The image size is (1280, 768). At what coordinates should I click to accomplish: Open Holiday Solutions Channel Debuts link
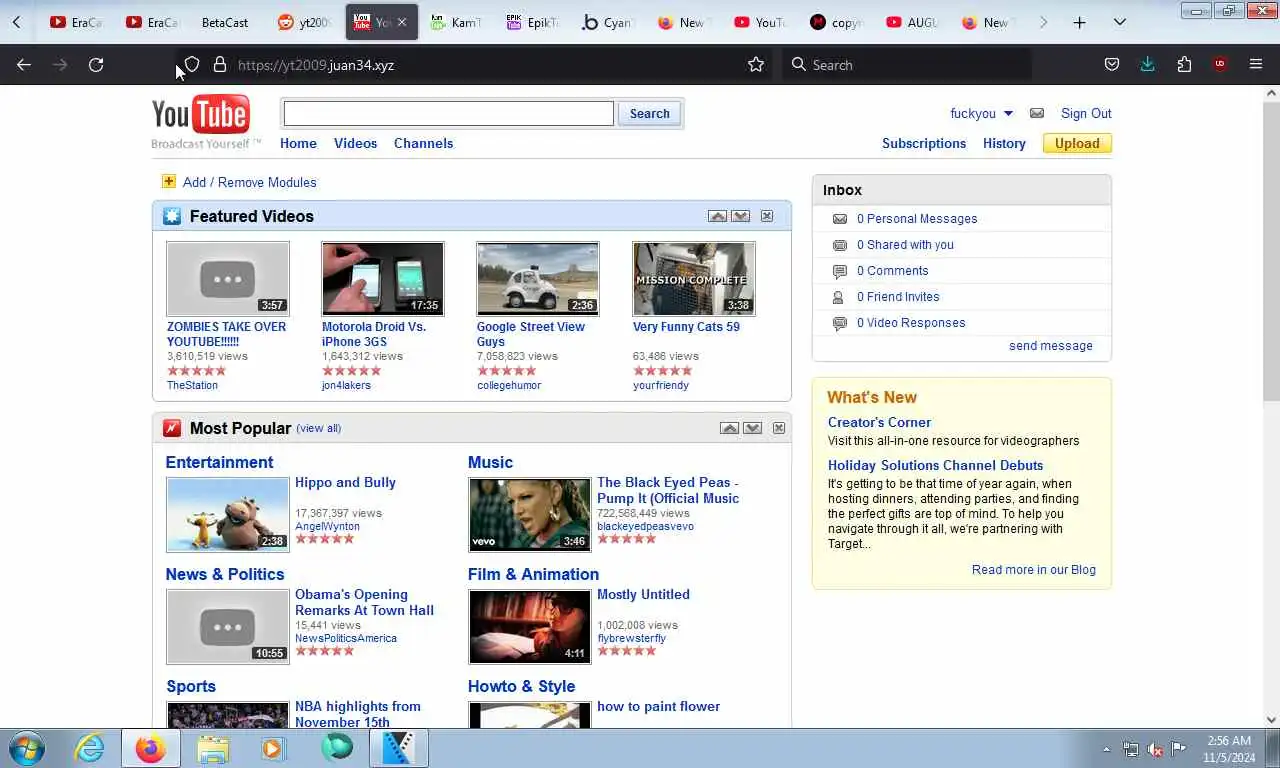(x=935, y=465)
